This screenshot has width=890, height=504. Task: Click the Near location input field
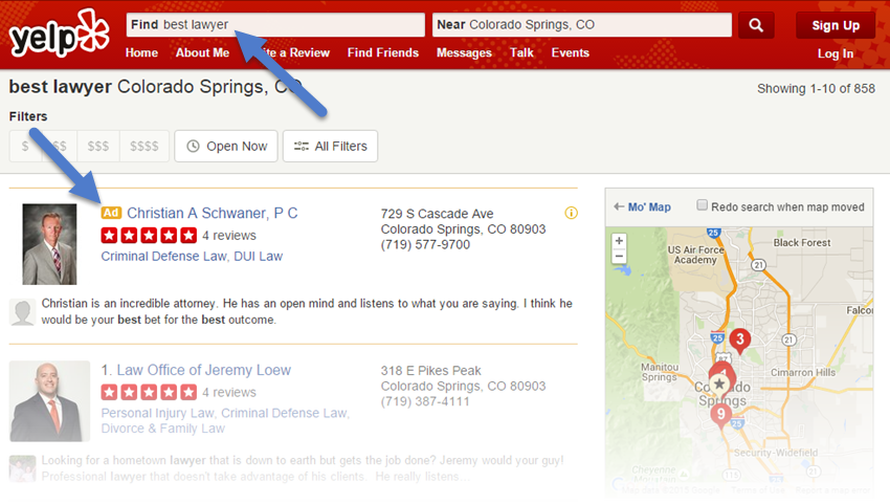(582, 25)
